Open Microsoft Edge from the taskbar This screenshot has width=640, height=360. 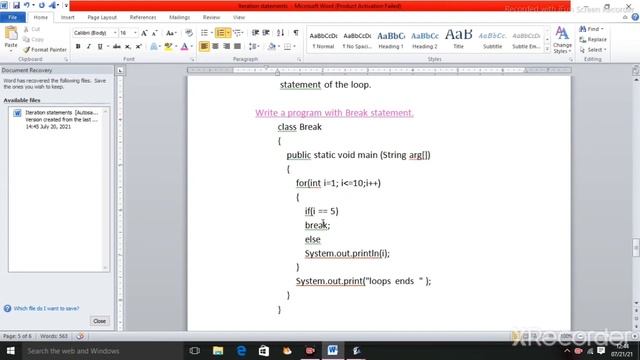(241, 351)
